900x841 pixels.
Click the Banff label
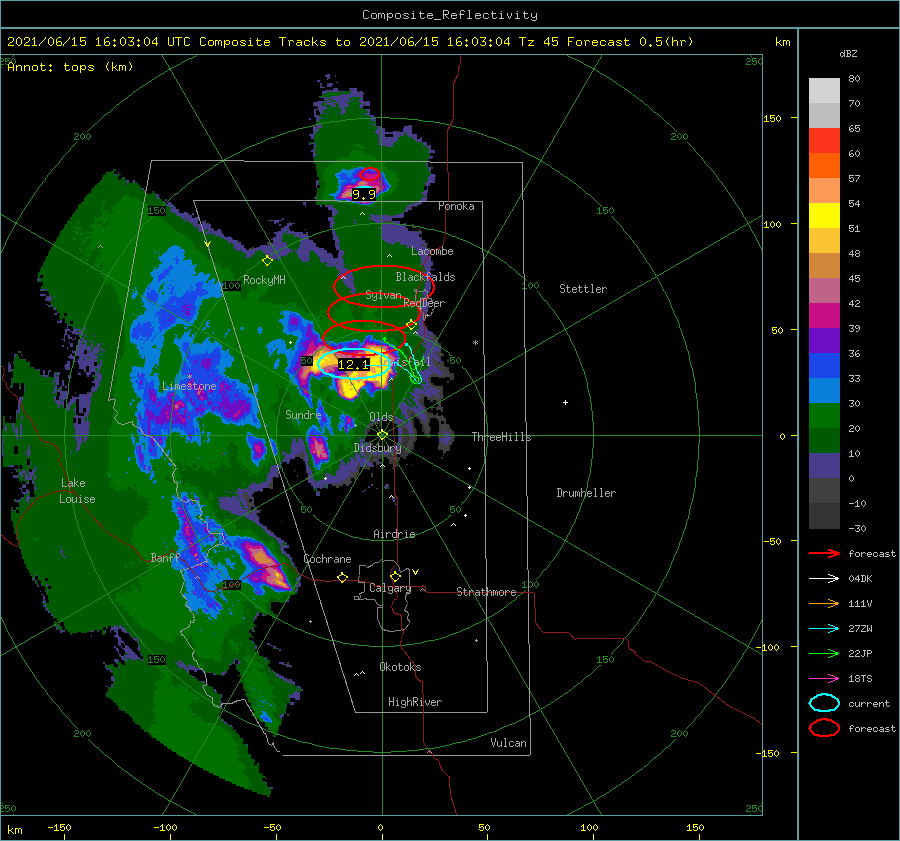coord(165,557)
